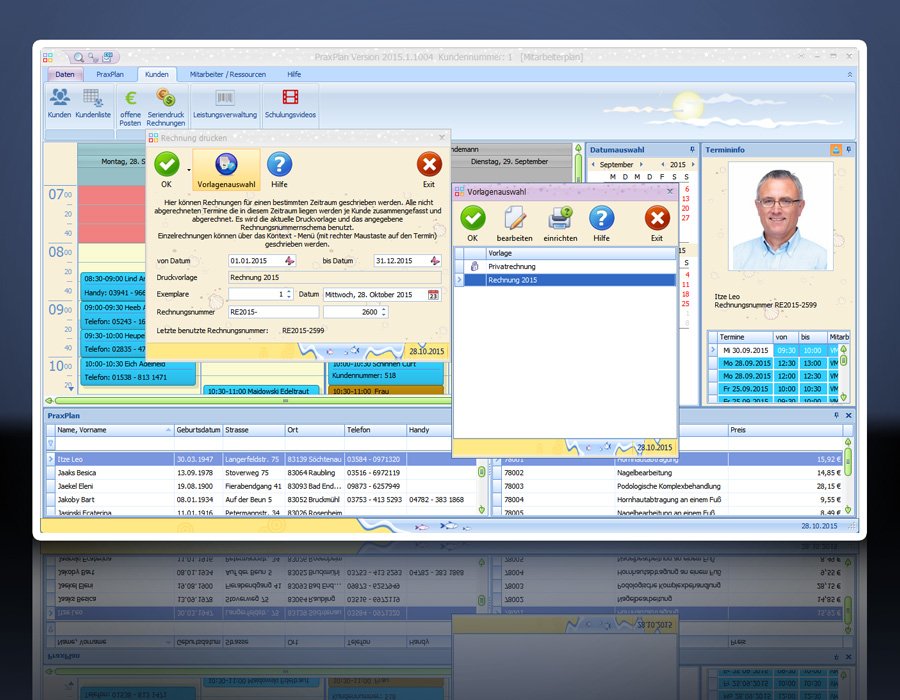Switch to the Daten tab
Image resolution: width=900 pixels, height=700 pixels.
[65, 75]
